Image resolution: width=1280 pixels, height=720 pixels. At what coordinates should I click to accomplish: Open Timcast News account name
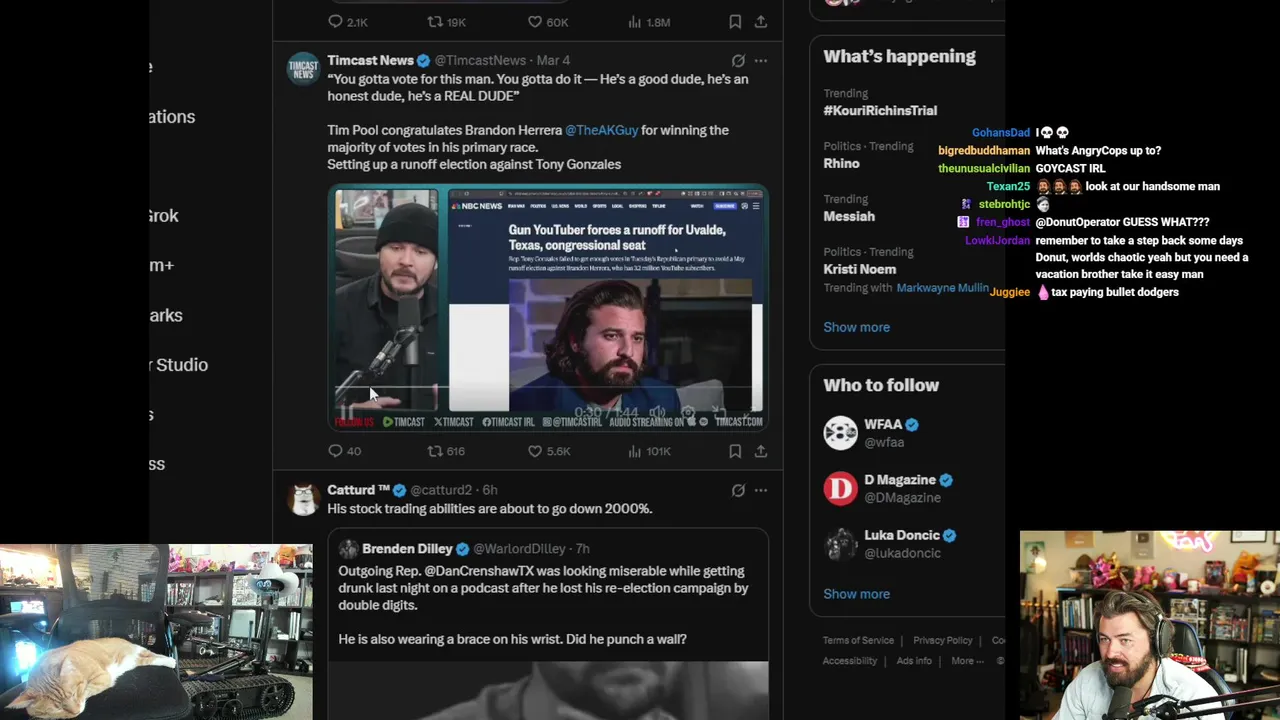370,61
